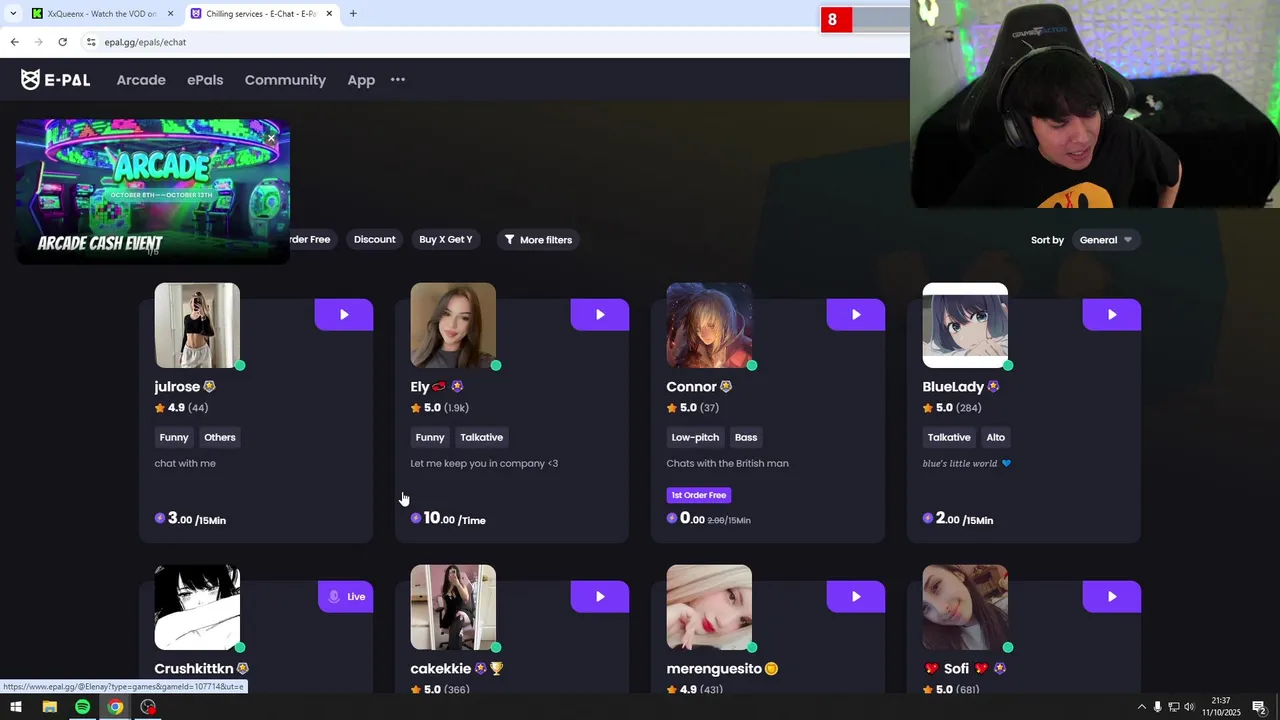This screenshot has width=1280, height=720.
Task: Click the Connor name link
Action: coord(692,387)
